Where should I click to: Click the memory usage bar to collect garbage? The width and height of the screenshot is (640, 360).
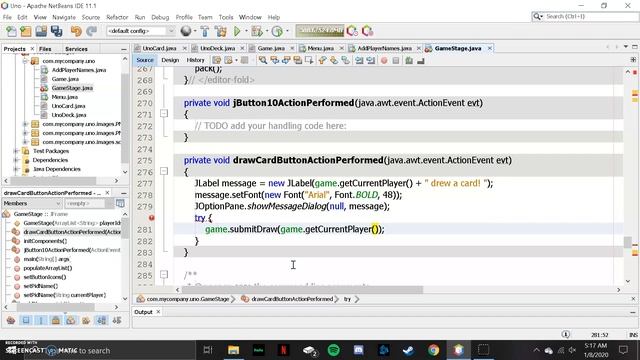(x=320, y=31)
